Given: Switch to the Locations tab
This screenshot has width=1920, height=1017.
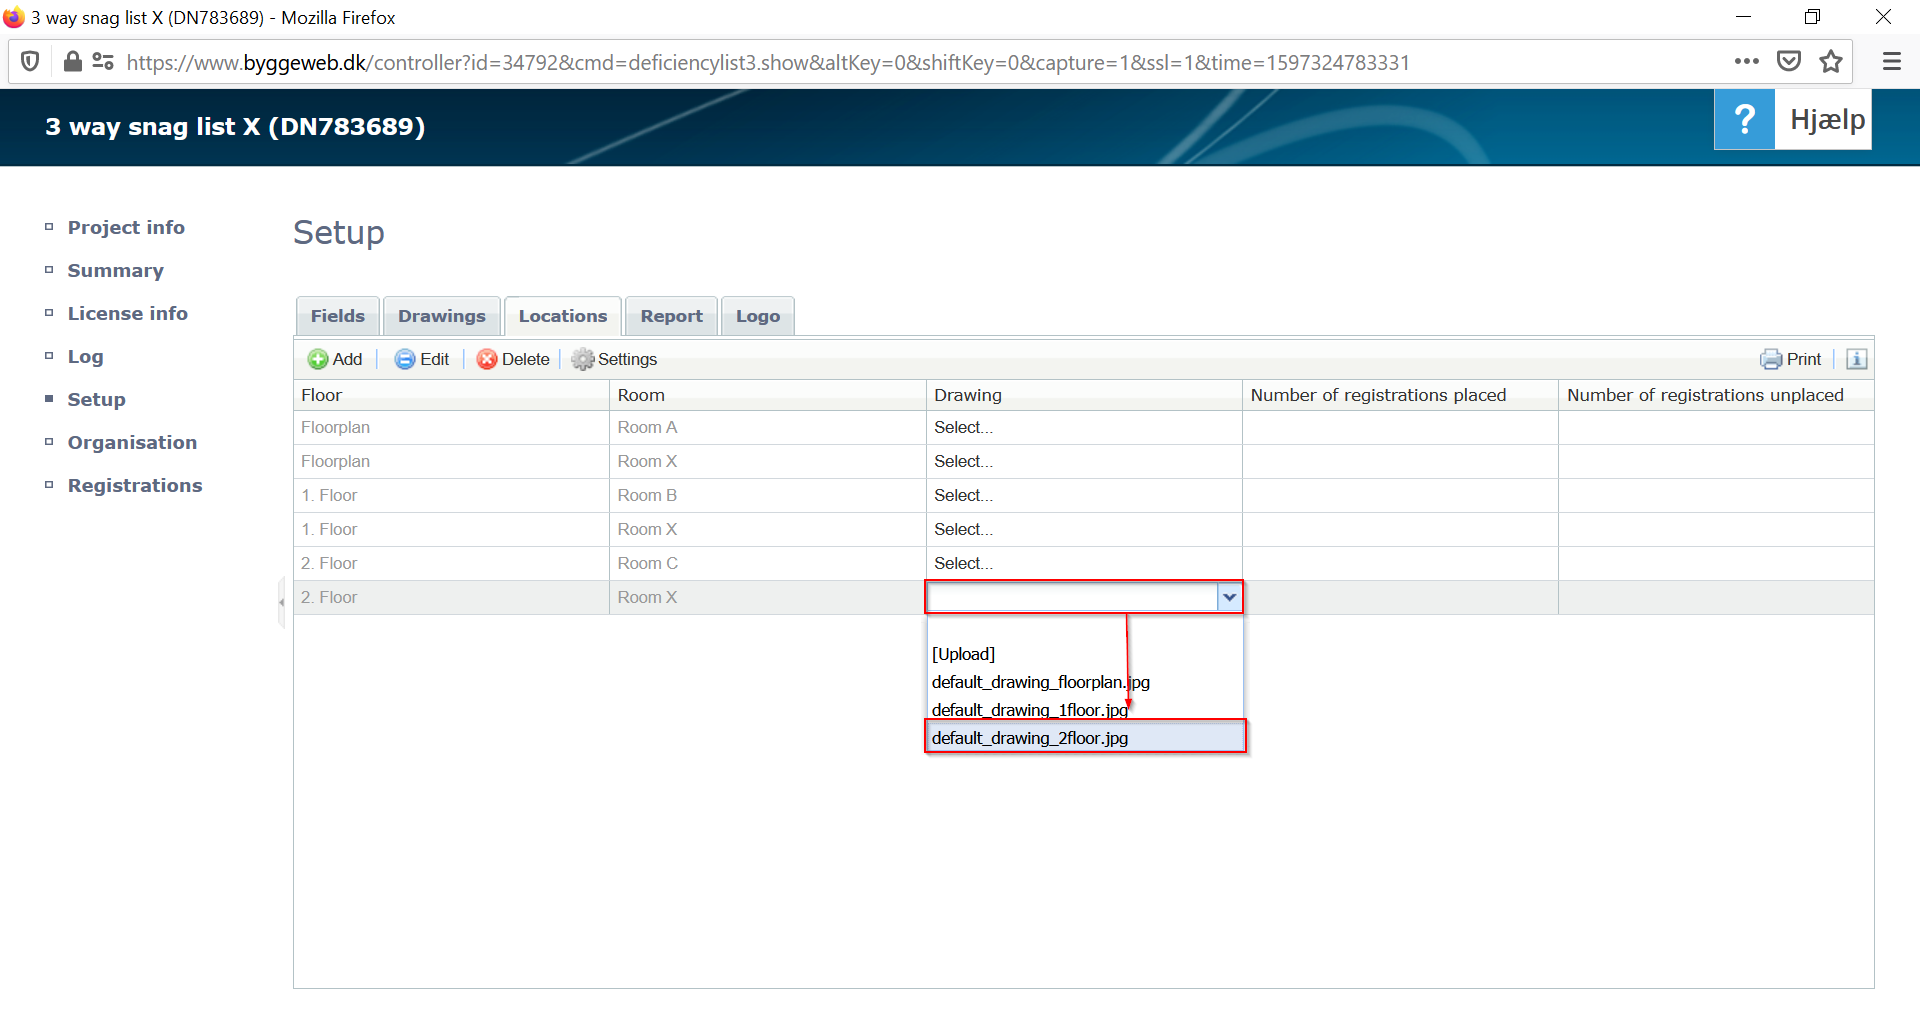Looking at the screenshot, I should (563, 316).
